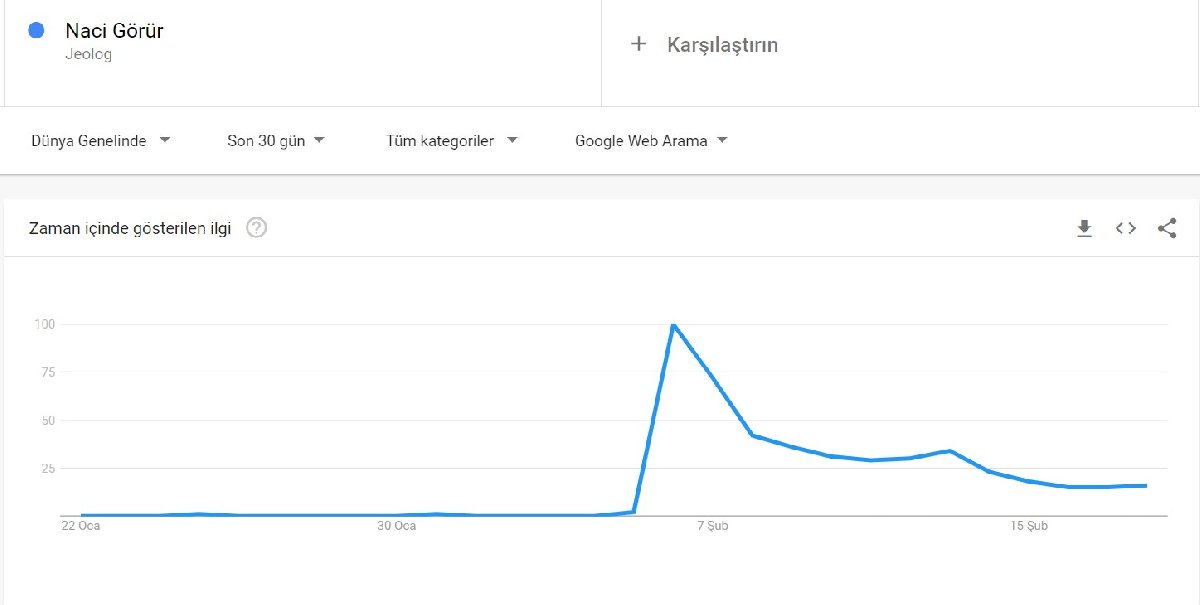Click the 7 Şub date label on axis

(x=711, y=526)
